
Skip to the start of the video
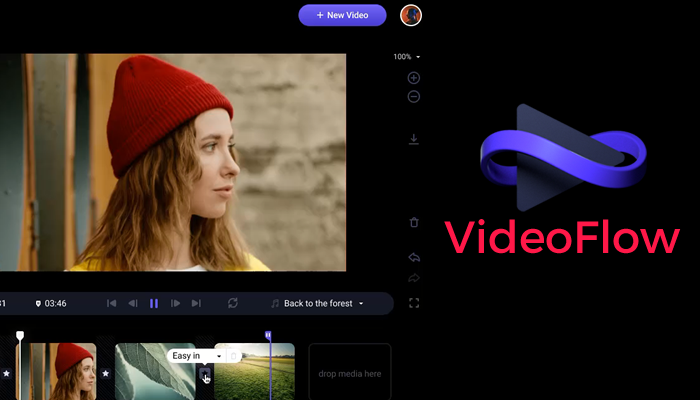click(x=112, y=304)
